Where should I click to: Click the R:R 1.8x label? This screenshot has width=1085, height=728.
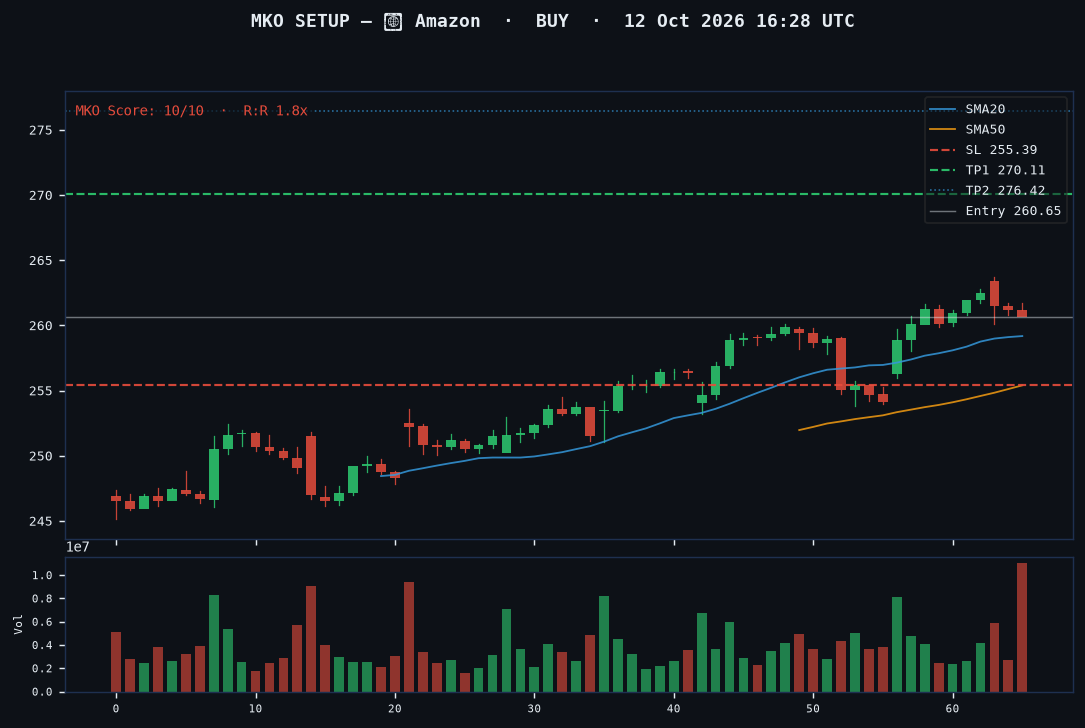[x=275, y=111]
